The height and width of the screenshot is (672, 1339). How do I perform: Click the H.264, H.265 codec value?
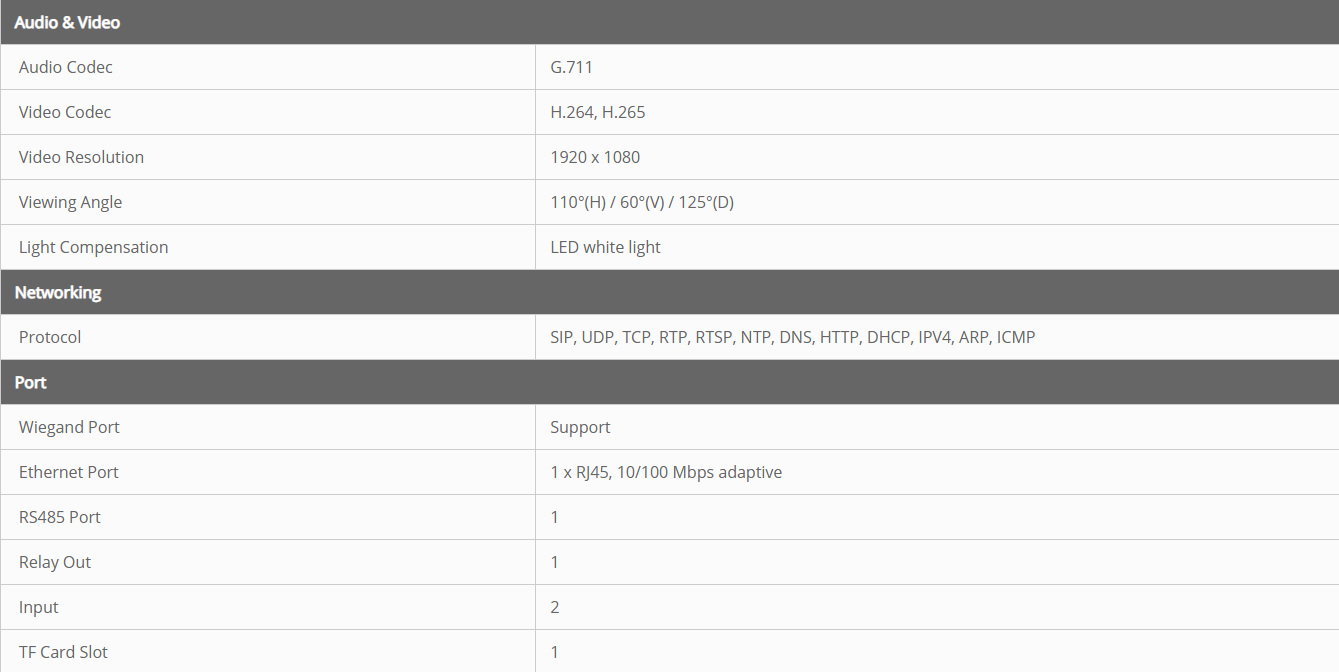tap(598, 112)
